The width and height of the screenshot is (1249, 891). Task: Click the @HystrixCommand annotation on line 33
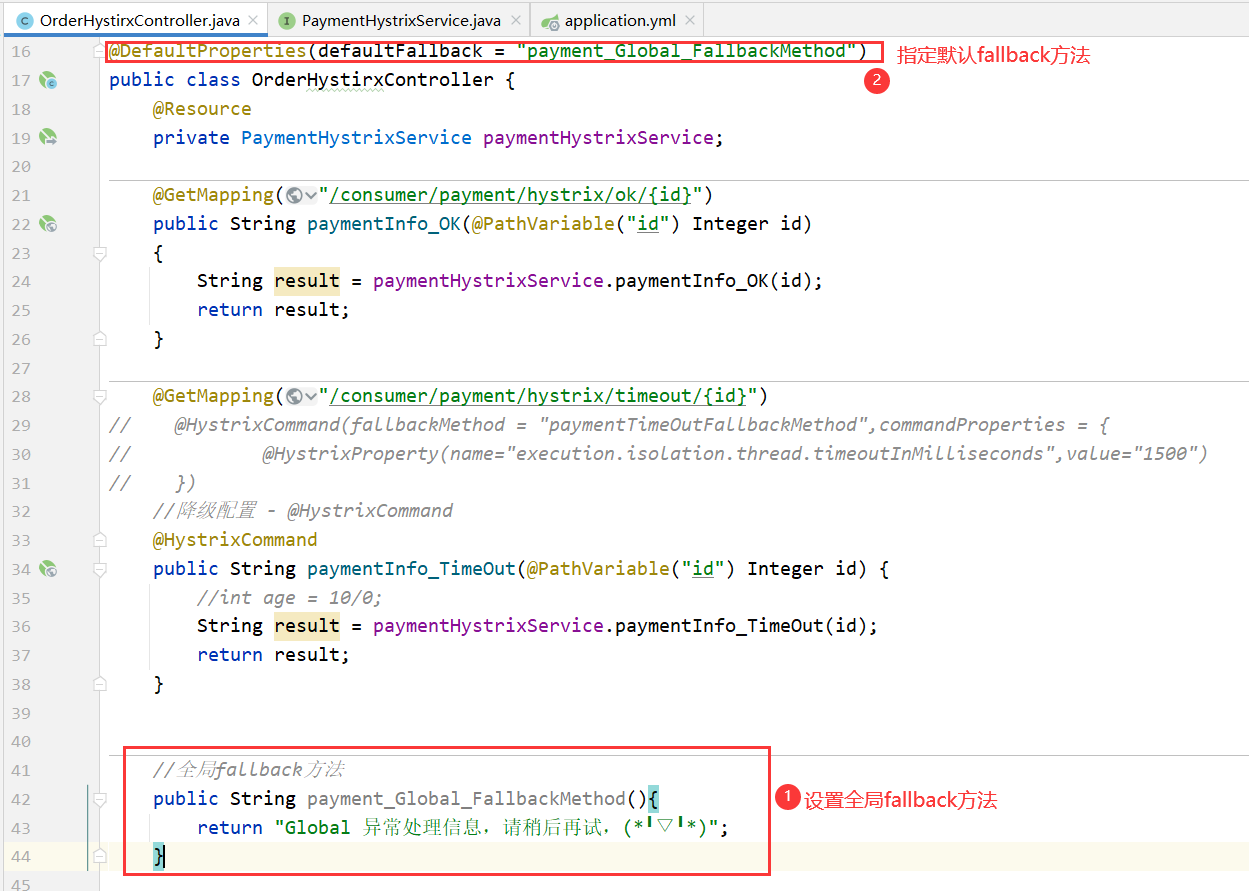[x=235, y=540]
